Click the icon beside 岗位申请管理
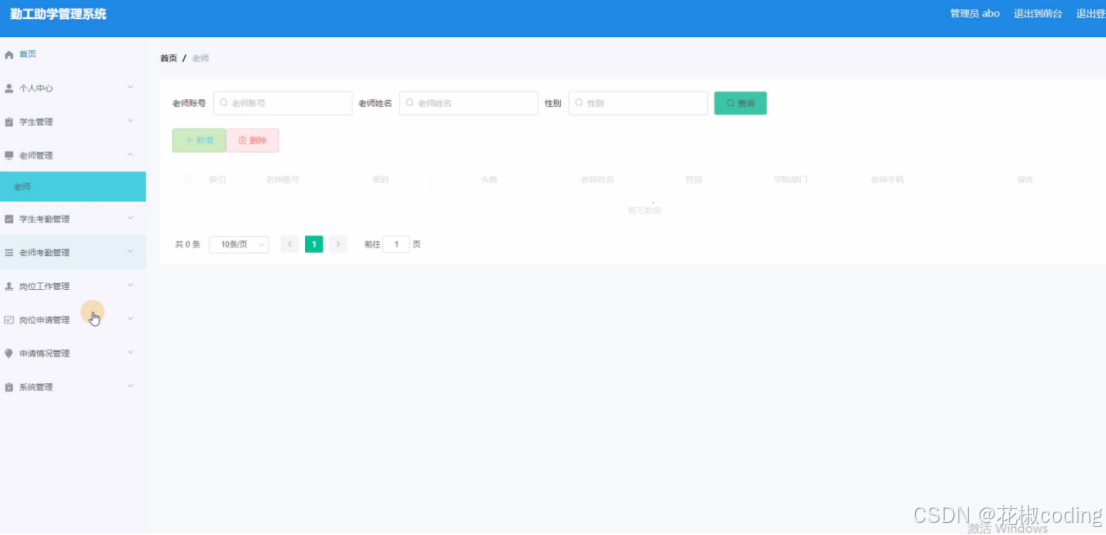This screenshot has height=535, width=1106. pyautogui.click(x=9, y=320)
